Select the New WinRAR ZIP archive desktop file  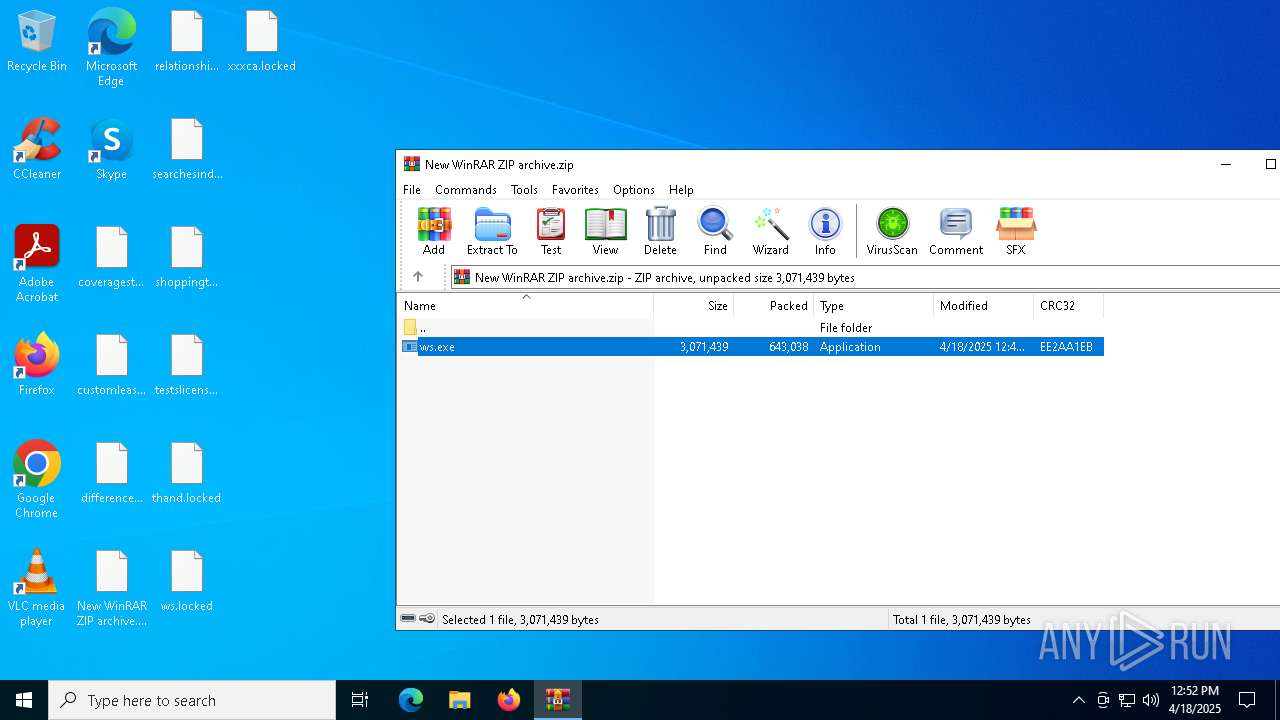tap(112, 588)
